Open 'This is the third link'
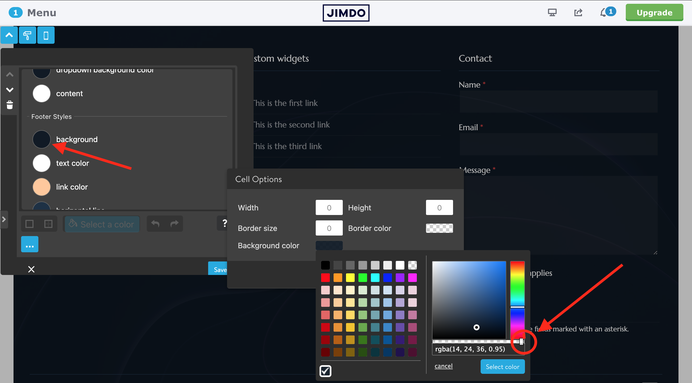This screenshot has width=692, height=383. pos(287,146)
